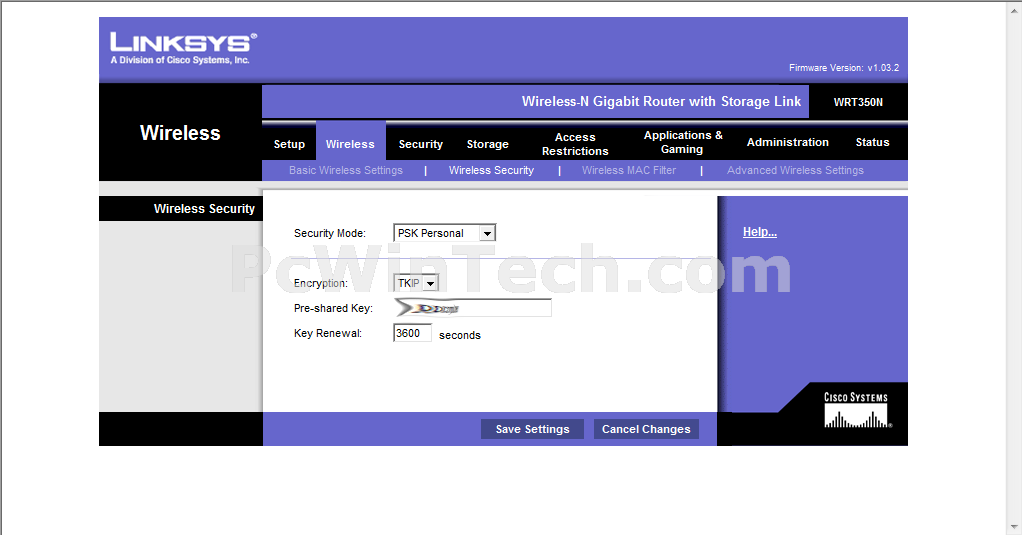1022x535 pixels.
Task: Click the Linksys logo
Action: click(x=183, y=48)
